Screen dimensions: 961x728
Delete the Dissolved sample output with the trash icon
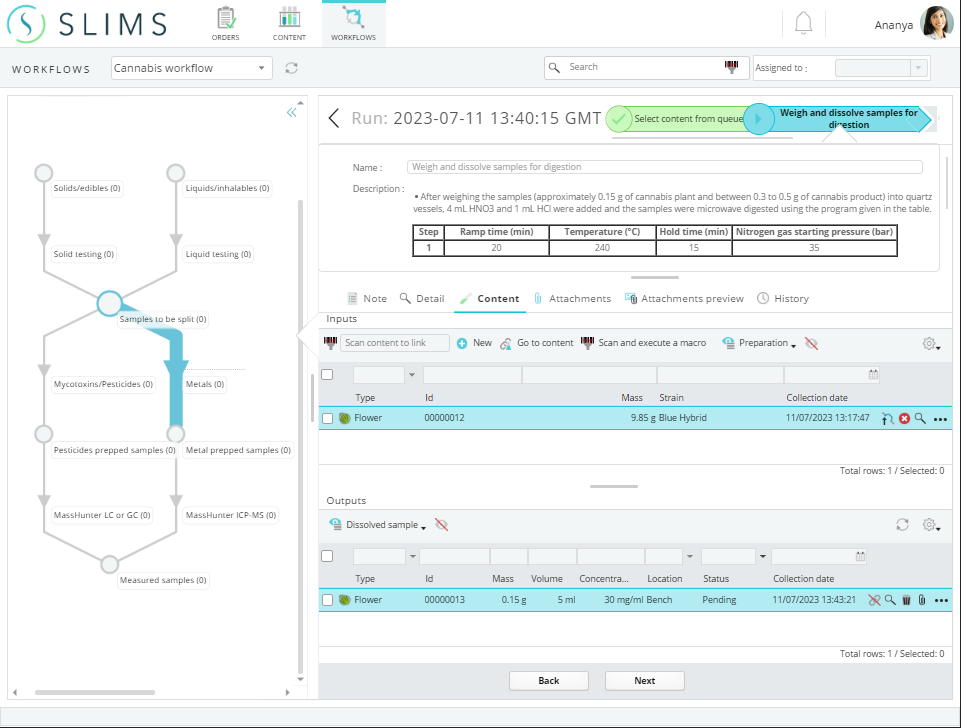[905, 600]
